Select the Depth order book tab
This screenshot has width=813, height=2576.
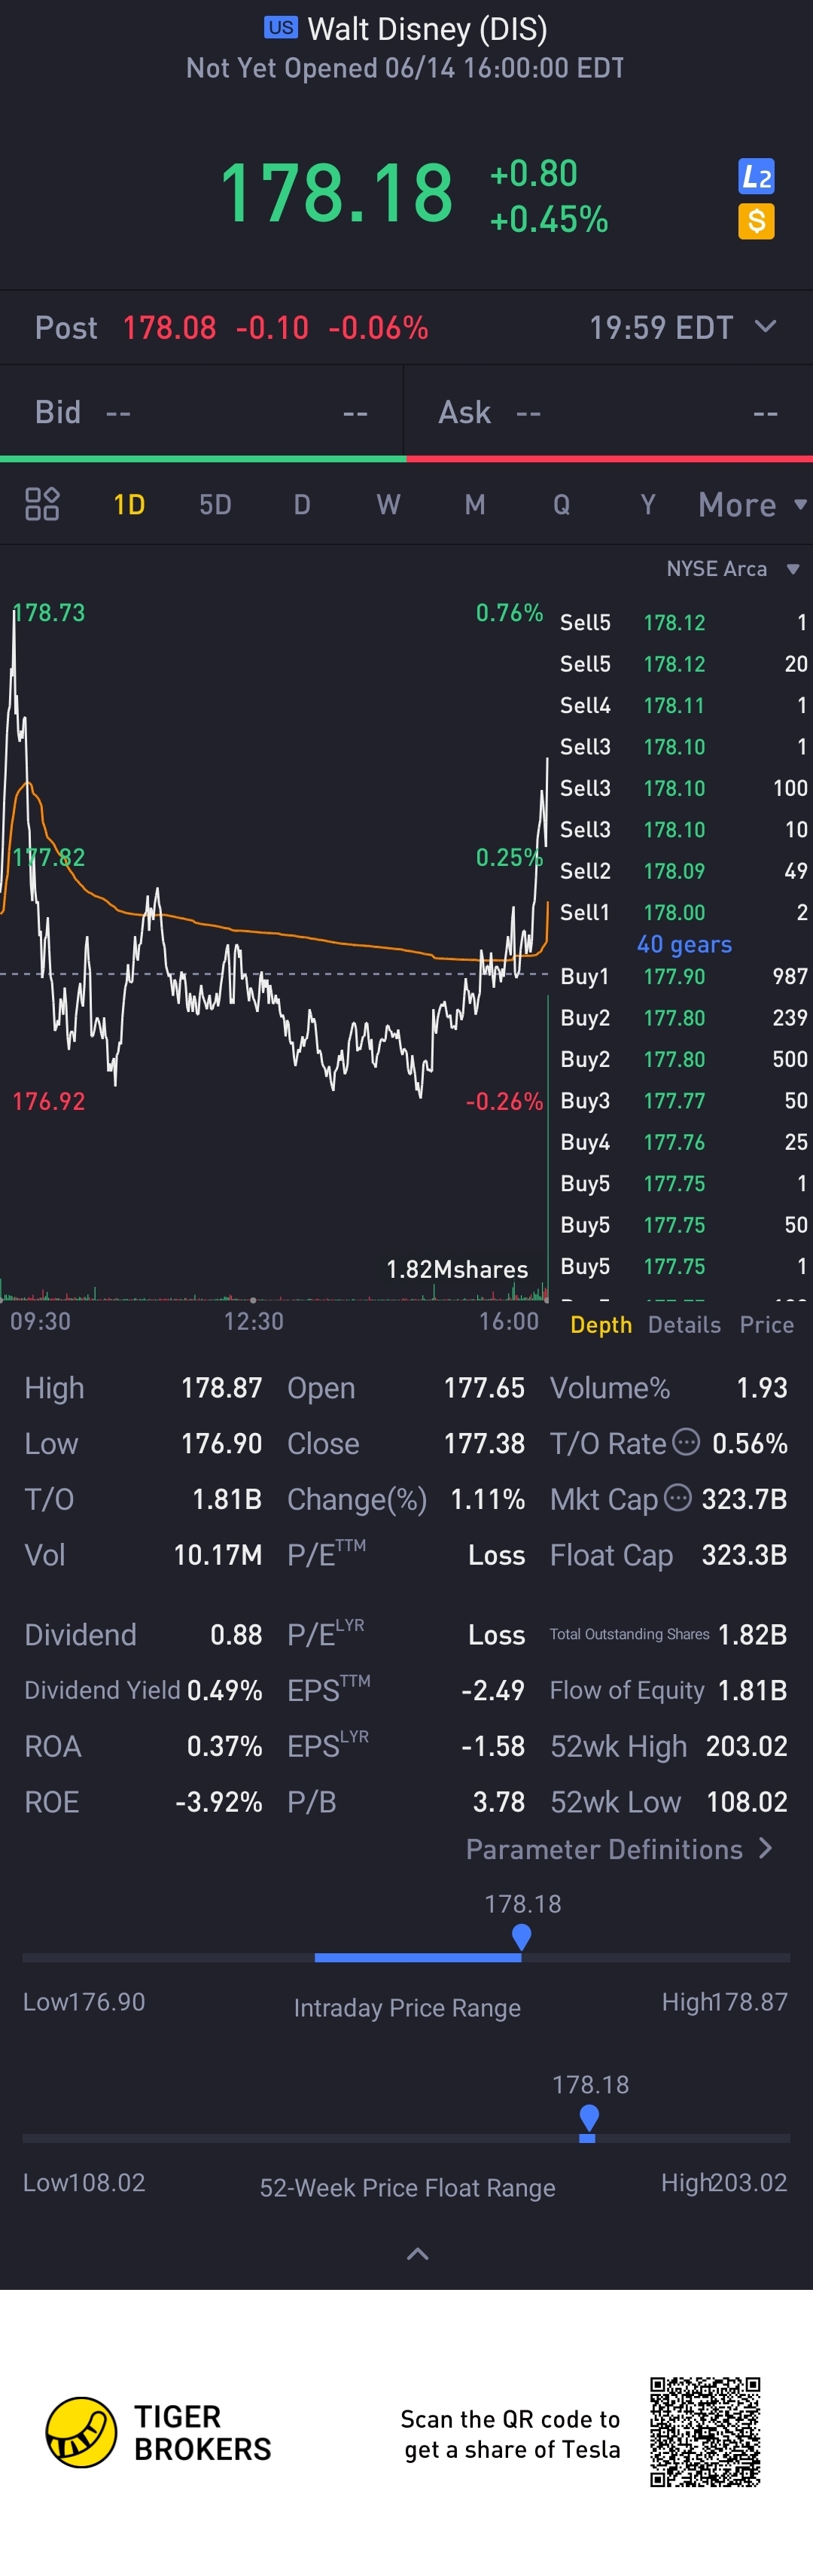click(x=601, y=1324)
